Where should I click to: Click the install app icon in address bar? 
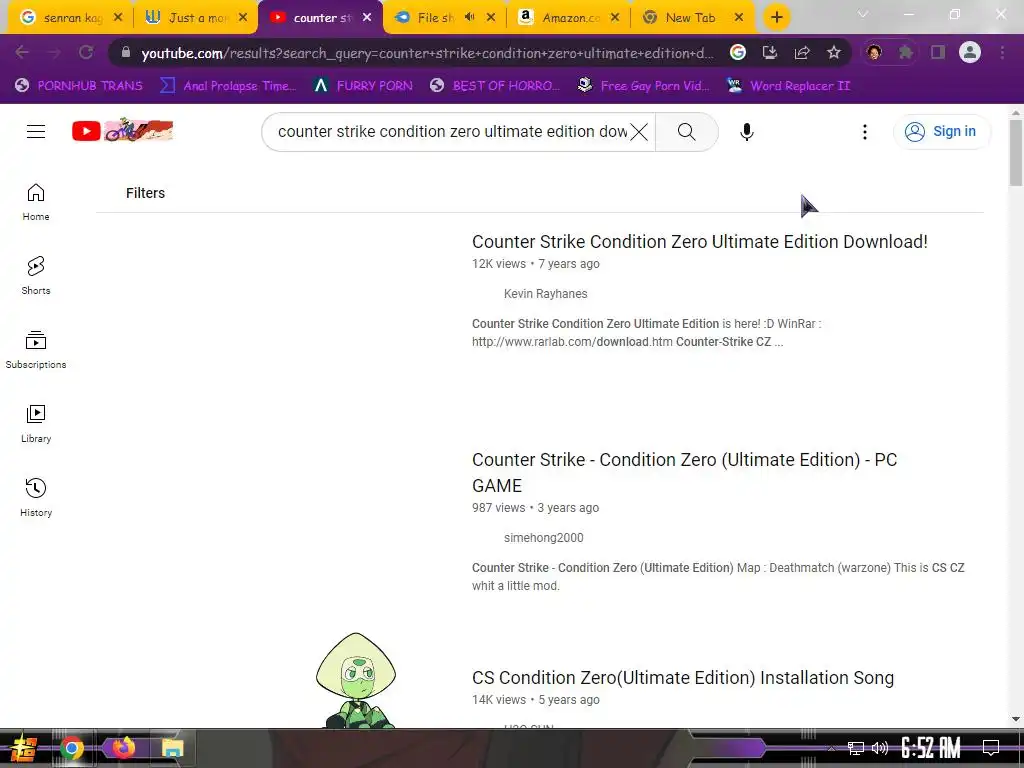point(770,52)
